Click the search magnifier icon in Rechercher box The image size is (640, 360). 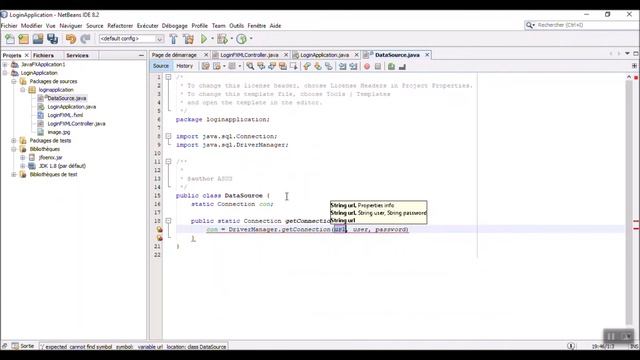click(x=530, y=25)
